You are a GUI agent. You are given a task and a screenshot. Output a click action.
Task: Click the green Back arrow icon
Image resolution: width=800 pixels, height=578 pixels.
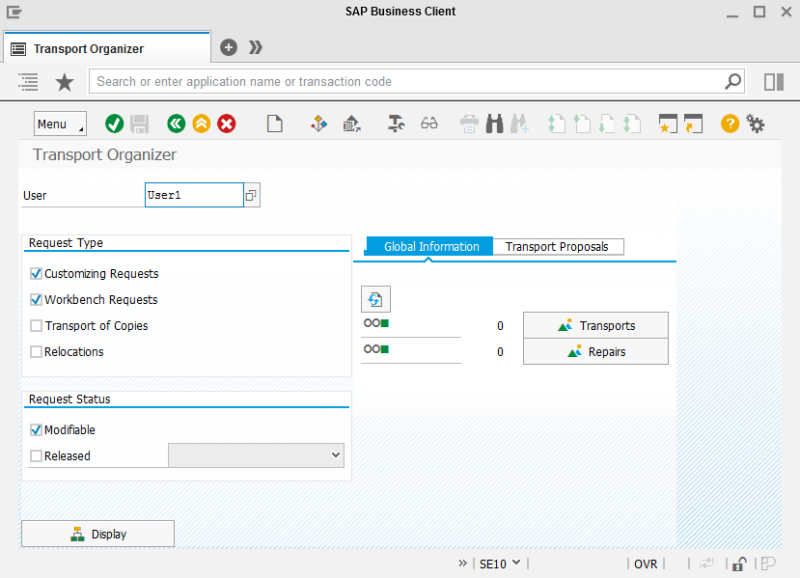(176, 124)
